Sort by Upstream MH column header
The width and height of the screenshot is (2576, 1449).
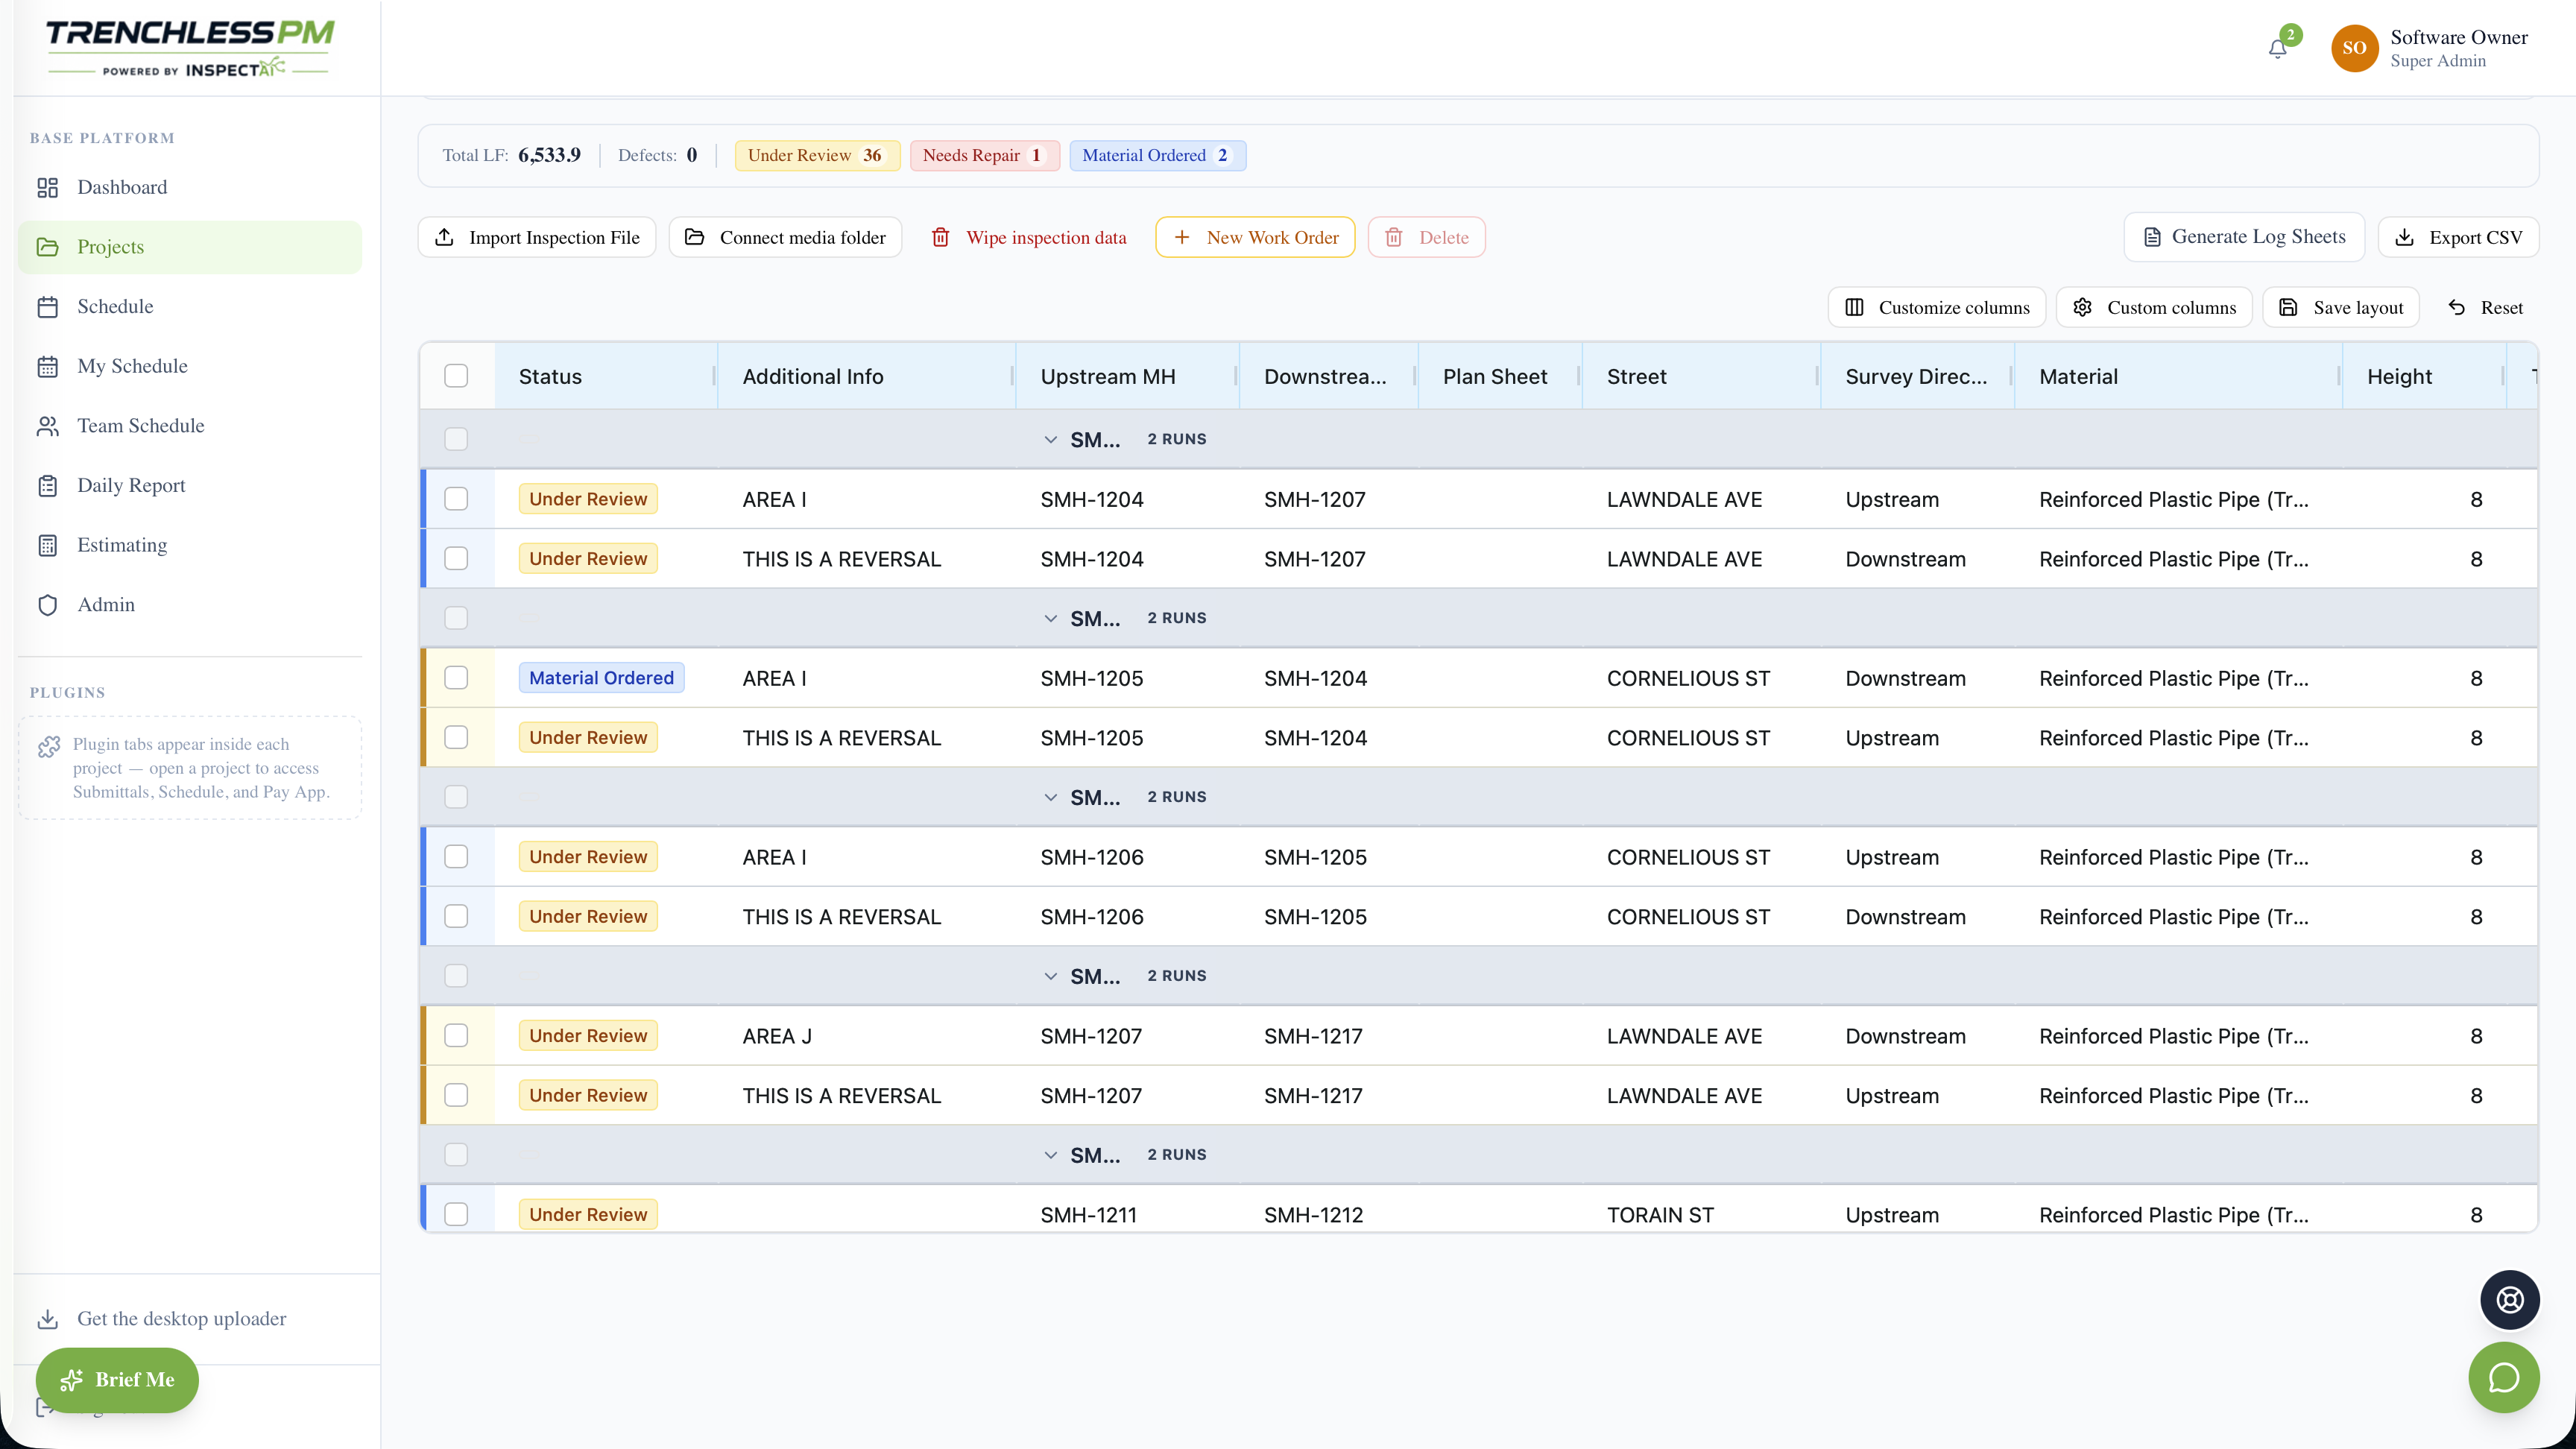(1127, 376)
